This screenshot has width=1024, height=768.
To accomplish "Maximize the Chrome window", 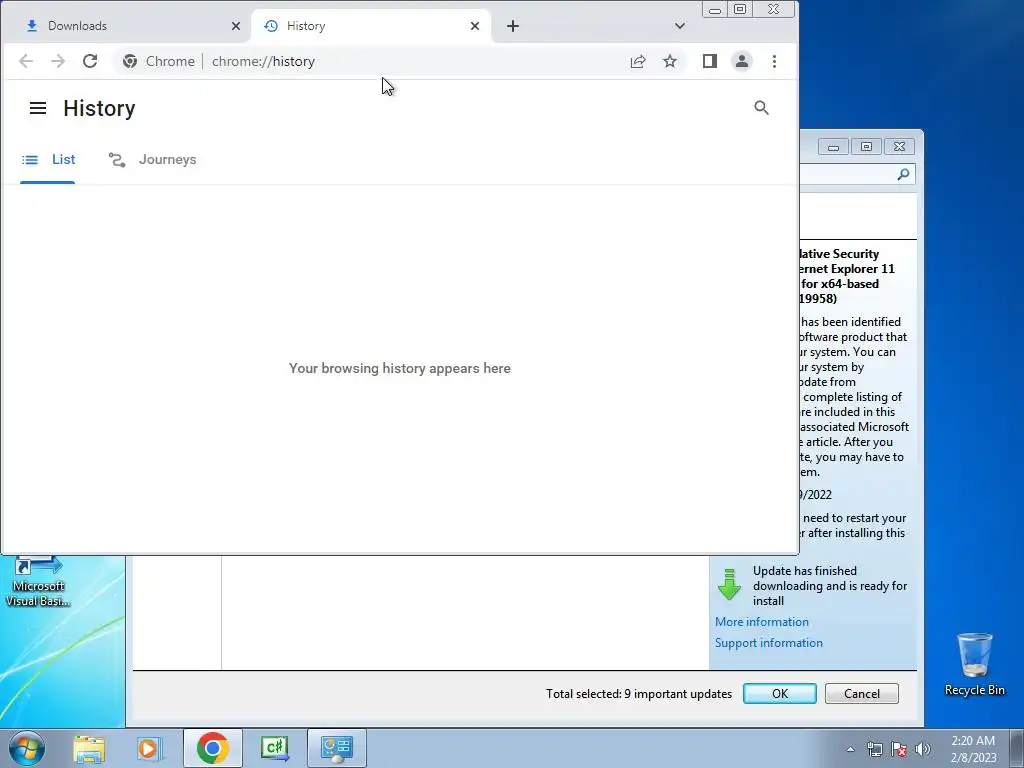I will [x=740, y=10].
